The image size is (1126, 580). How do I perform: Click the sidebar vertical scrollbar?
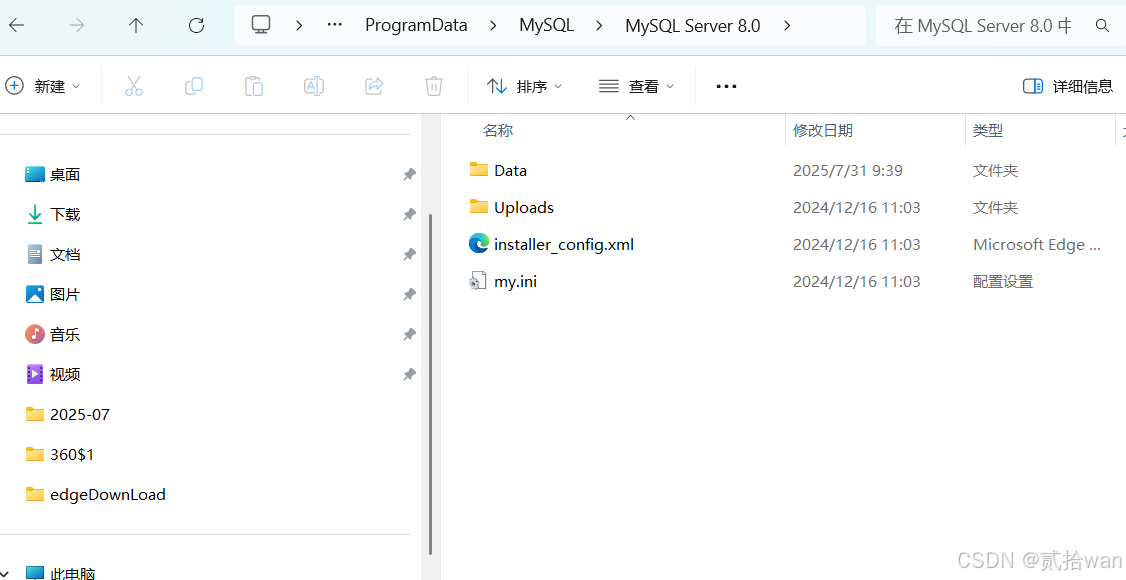[x=430, y=384]
